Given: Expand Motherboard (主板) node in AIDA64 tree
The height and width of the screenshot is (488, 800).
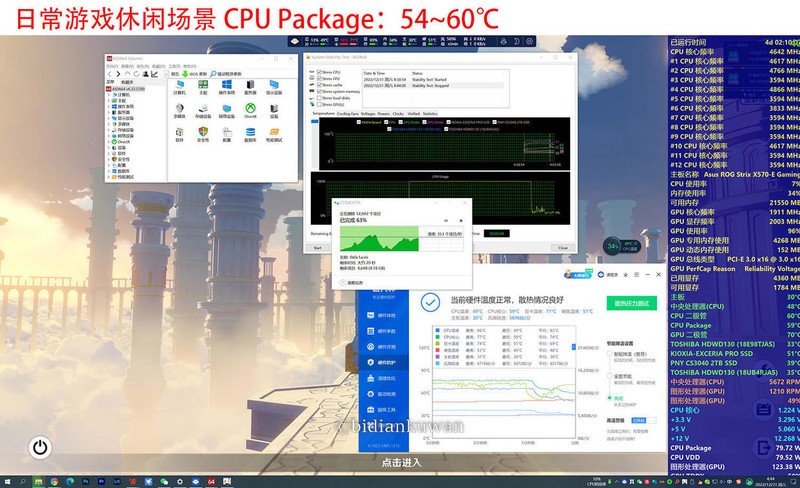Looking at the screenshot, I should click(x=108, y=101).
